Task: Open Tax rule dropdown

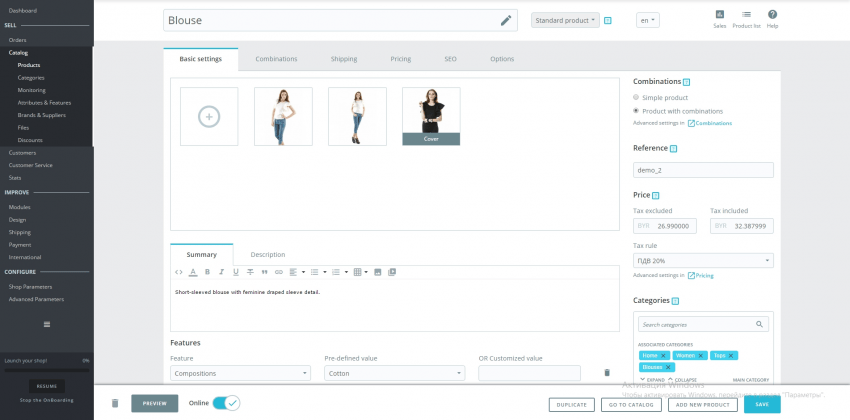Action: pyautogui.click(x=703, y=261)
